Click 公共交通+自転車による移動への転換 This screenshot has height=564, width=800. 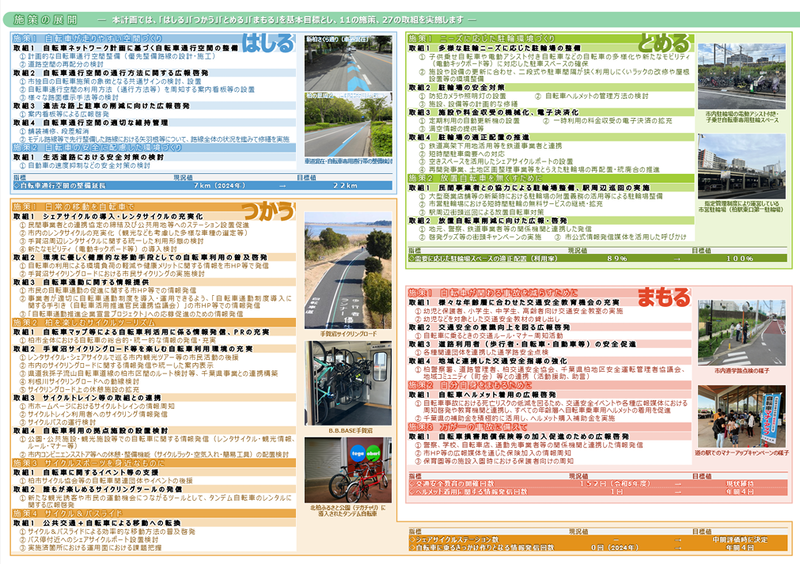[x=112, y=523]
